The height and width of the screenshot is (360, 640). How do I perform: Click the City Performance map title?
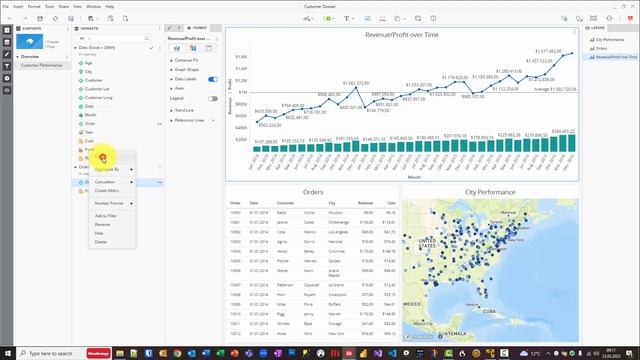coord(490,192)
